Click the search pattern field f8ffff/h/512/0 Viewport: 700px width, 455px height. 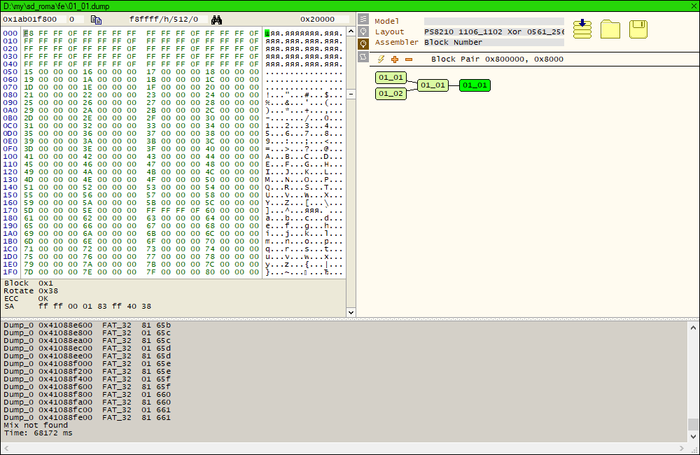163,19
